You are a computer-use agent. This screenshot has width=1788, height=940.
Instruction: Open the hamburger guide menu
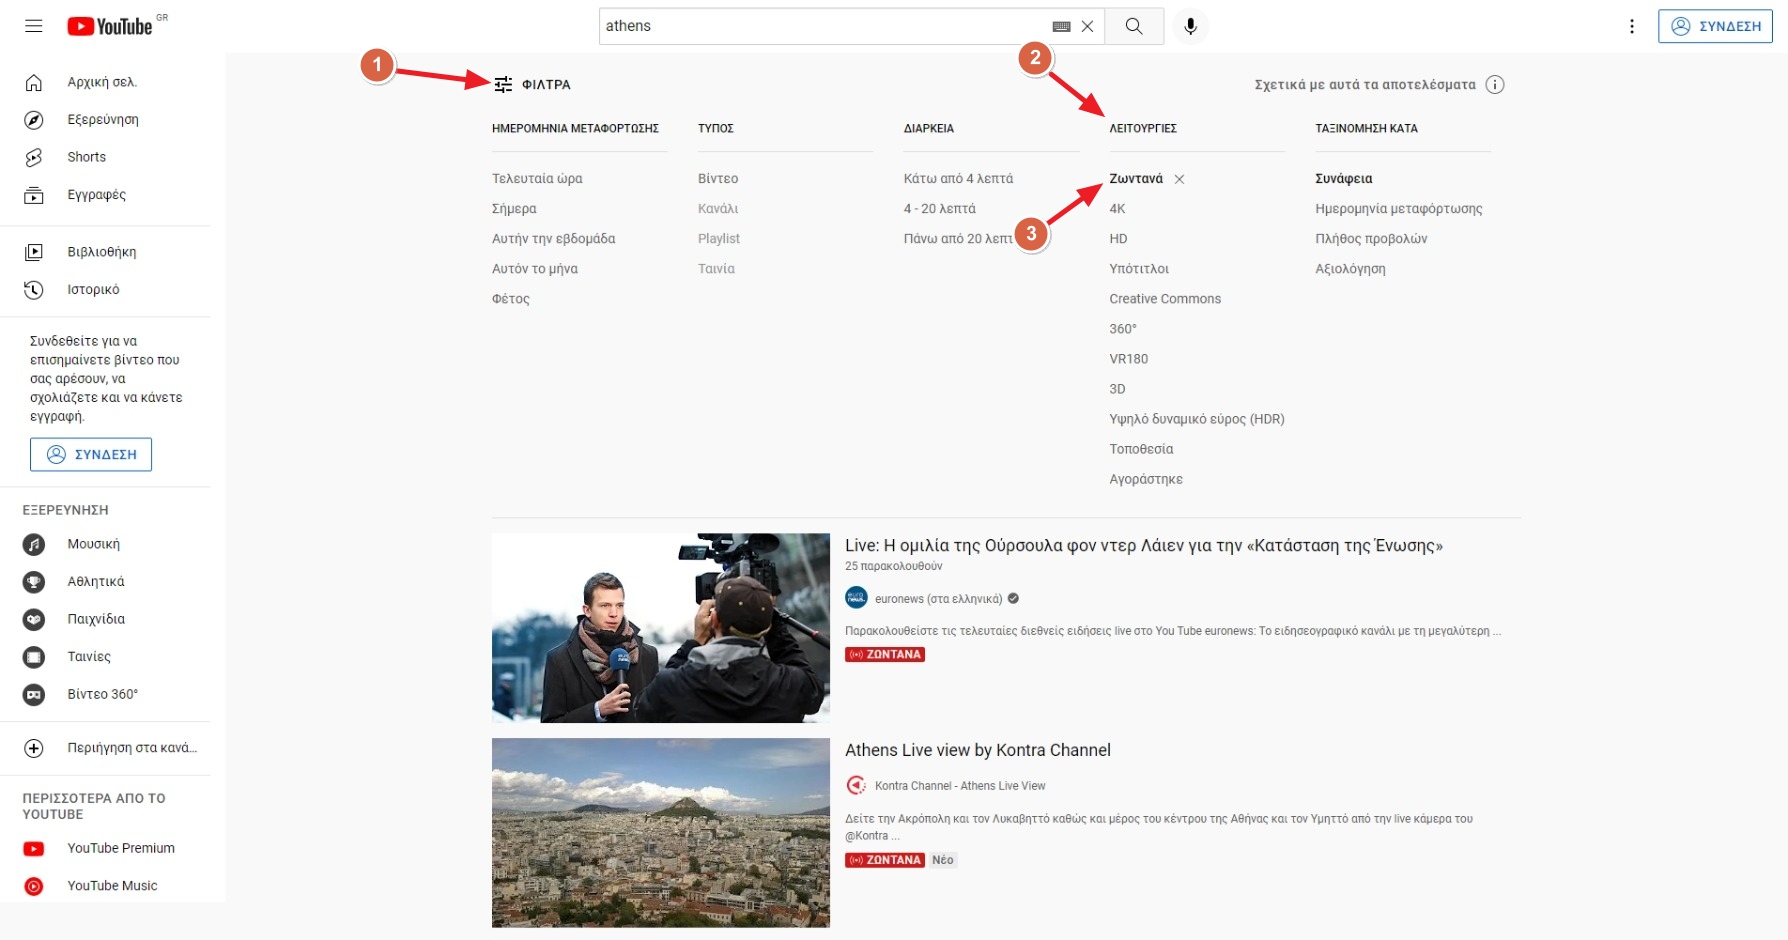point(34,26)
